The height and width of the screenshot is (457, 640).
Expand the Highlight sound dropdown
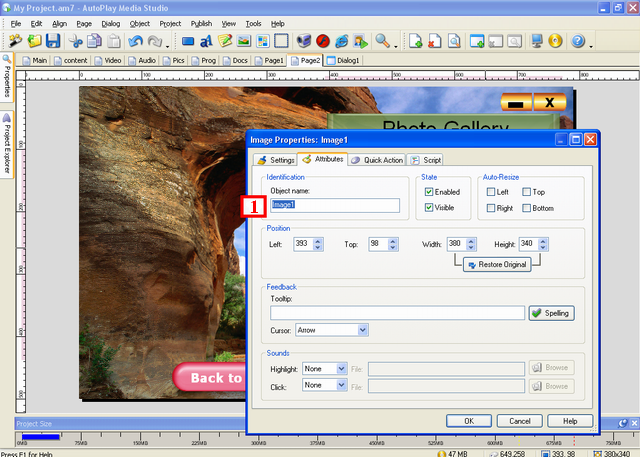pos(342,369)
